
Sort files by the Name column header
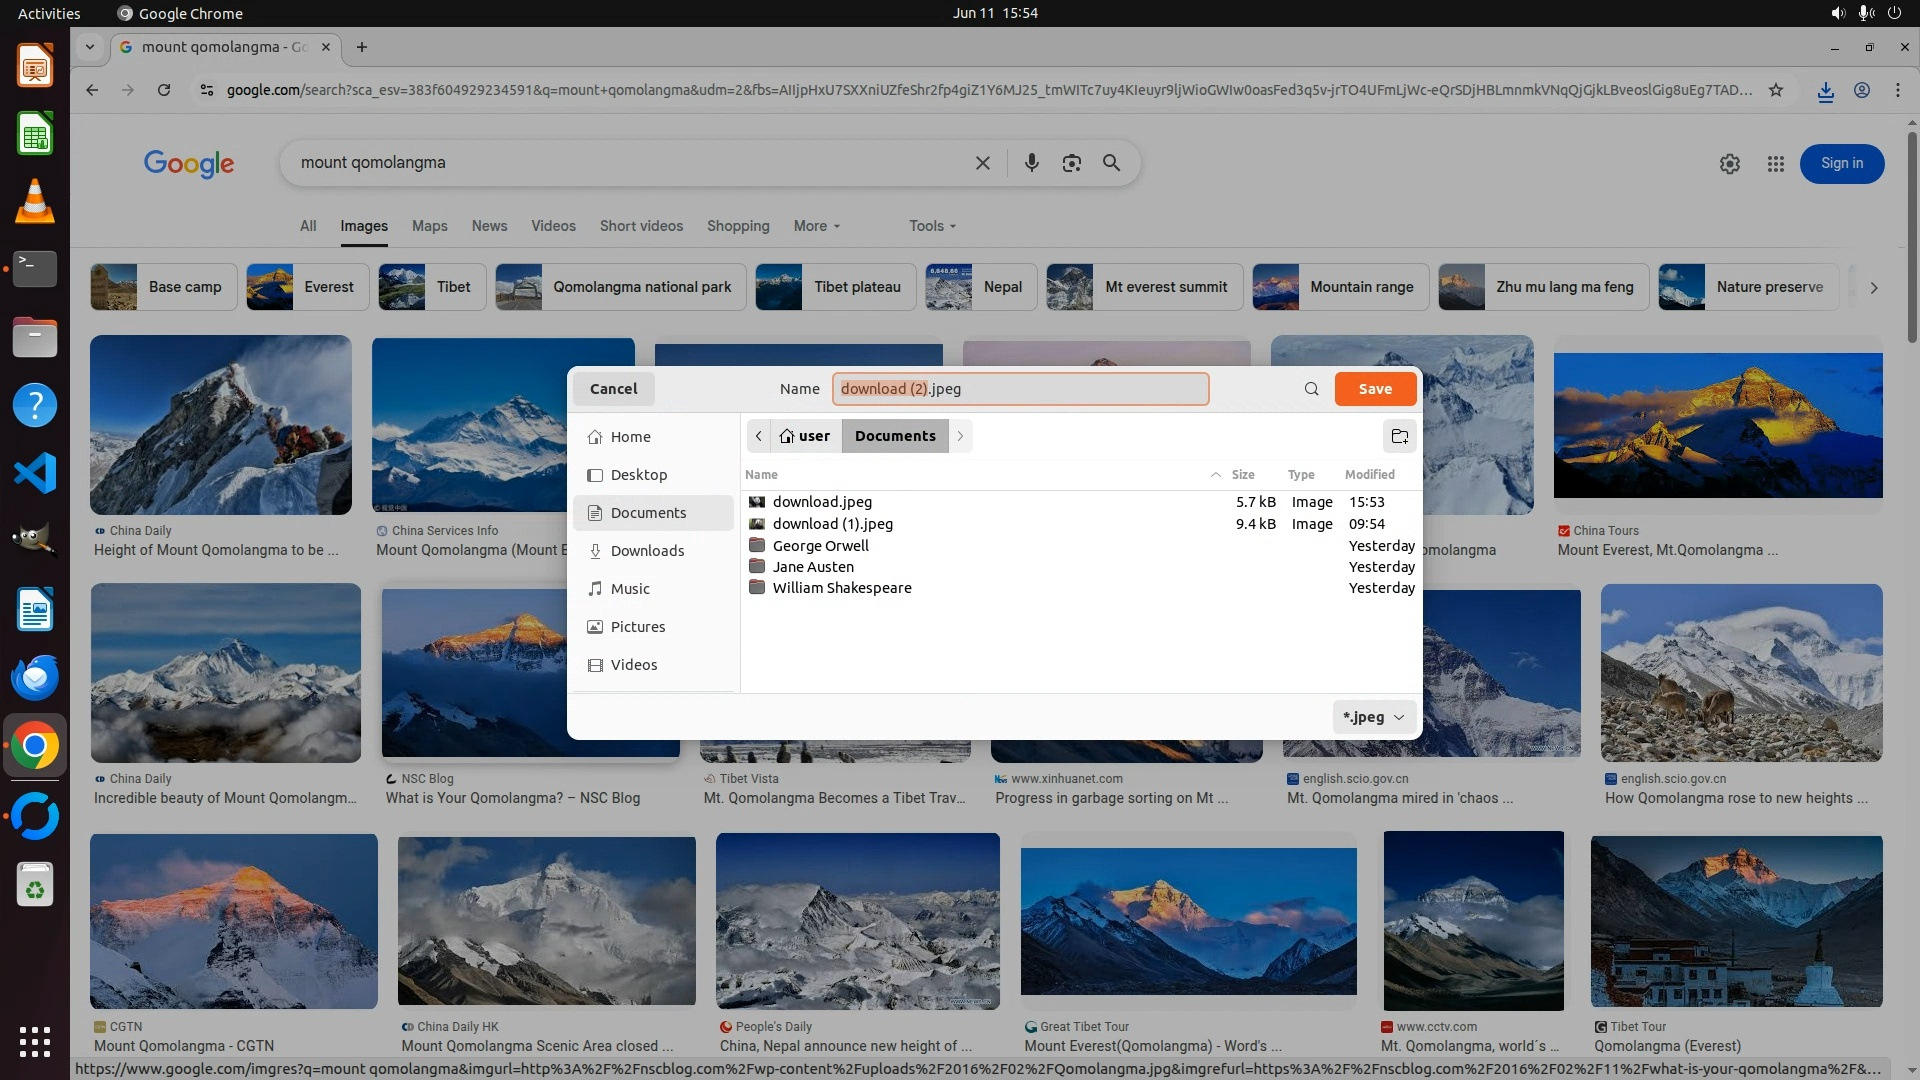(761, 475)
